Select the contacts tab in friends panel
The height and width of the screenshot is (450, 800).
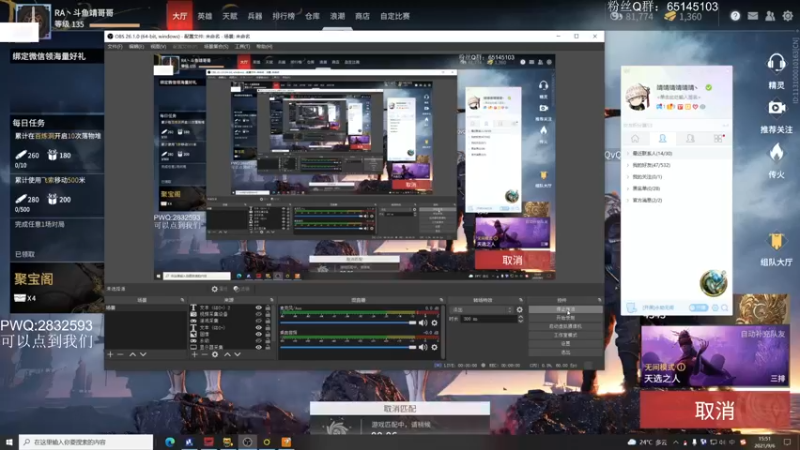point(662,138)
